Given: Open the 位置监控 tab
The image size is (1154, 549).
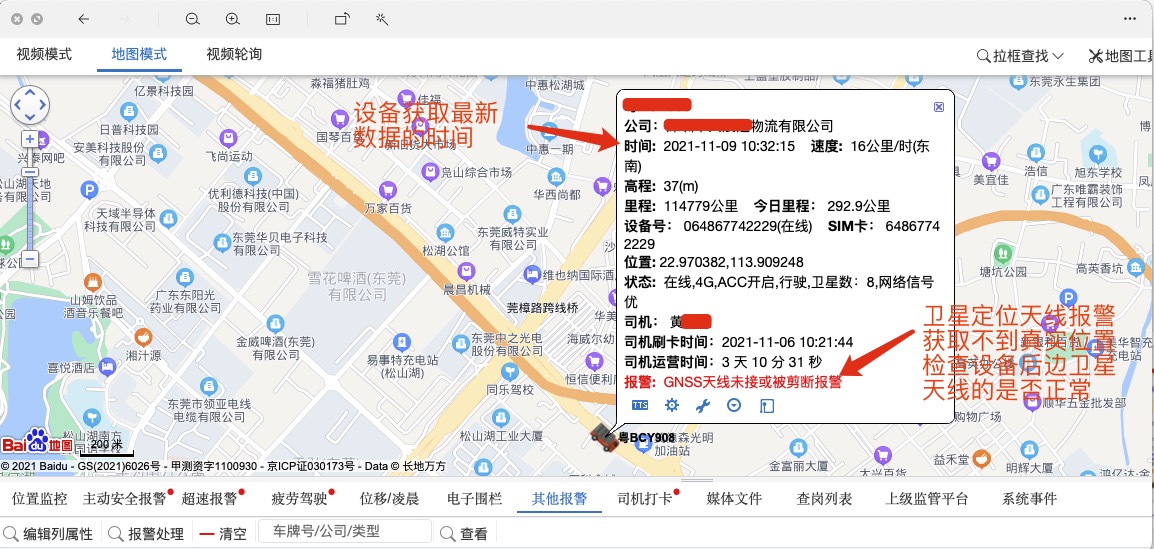Looking at the screenshot, I should (40, 499).
